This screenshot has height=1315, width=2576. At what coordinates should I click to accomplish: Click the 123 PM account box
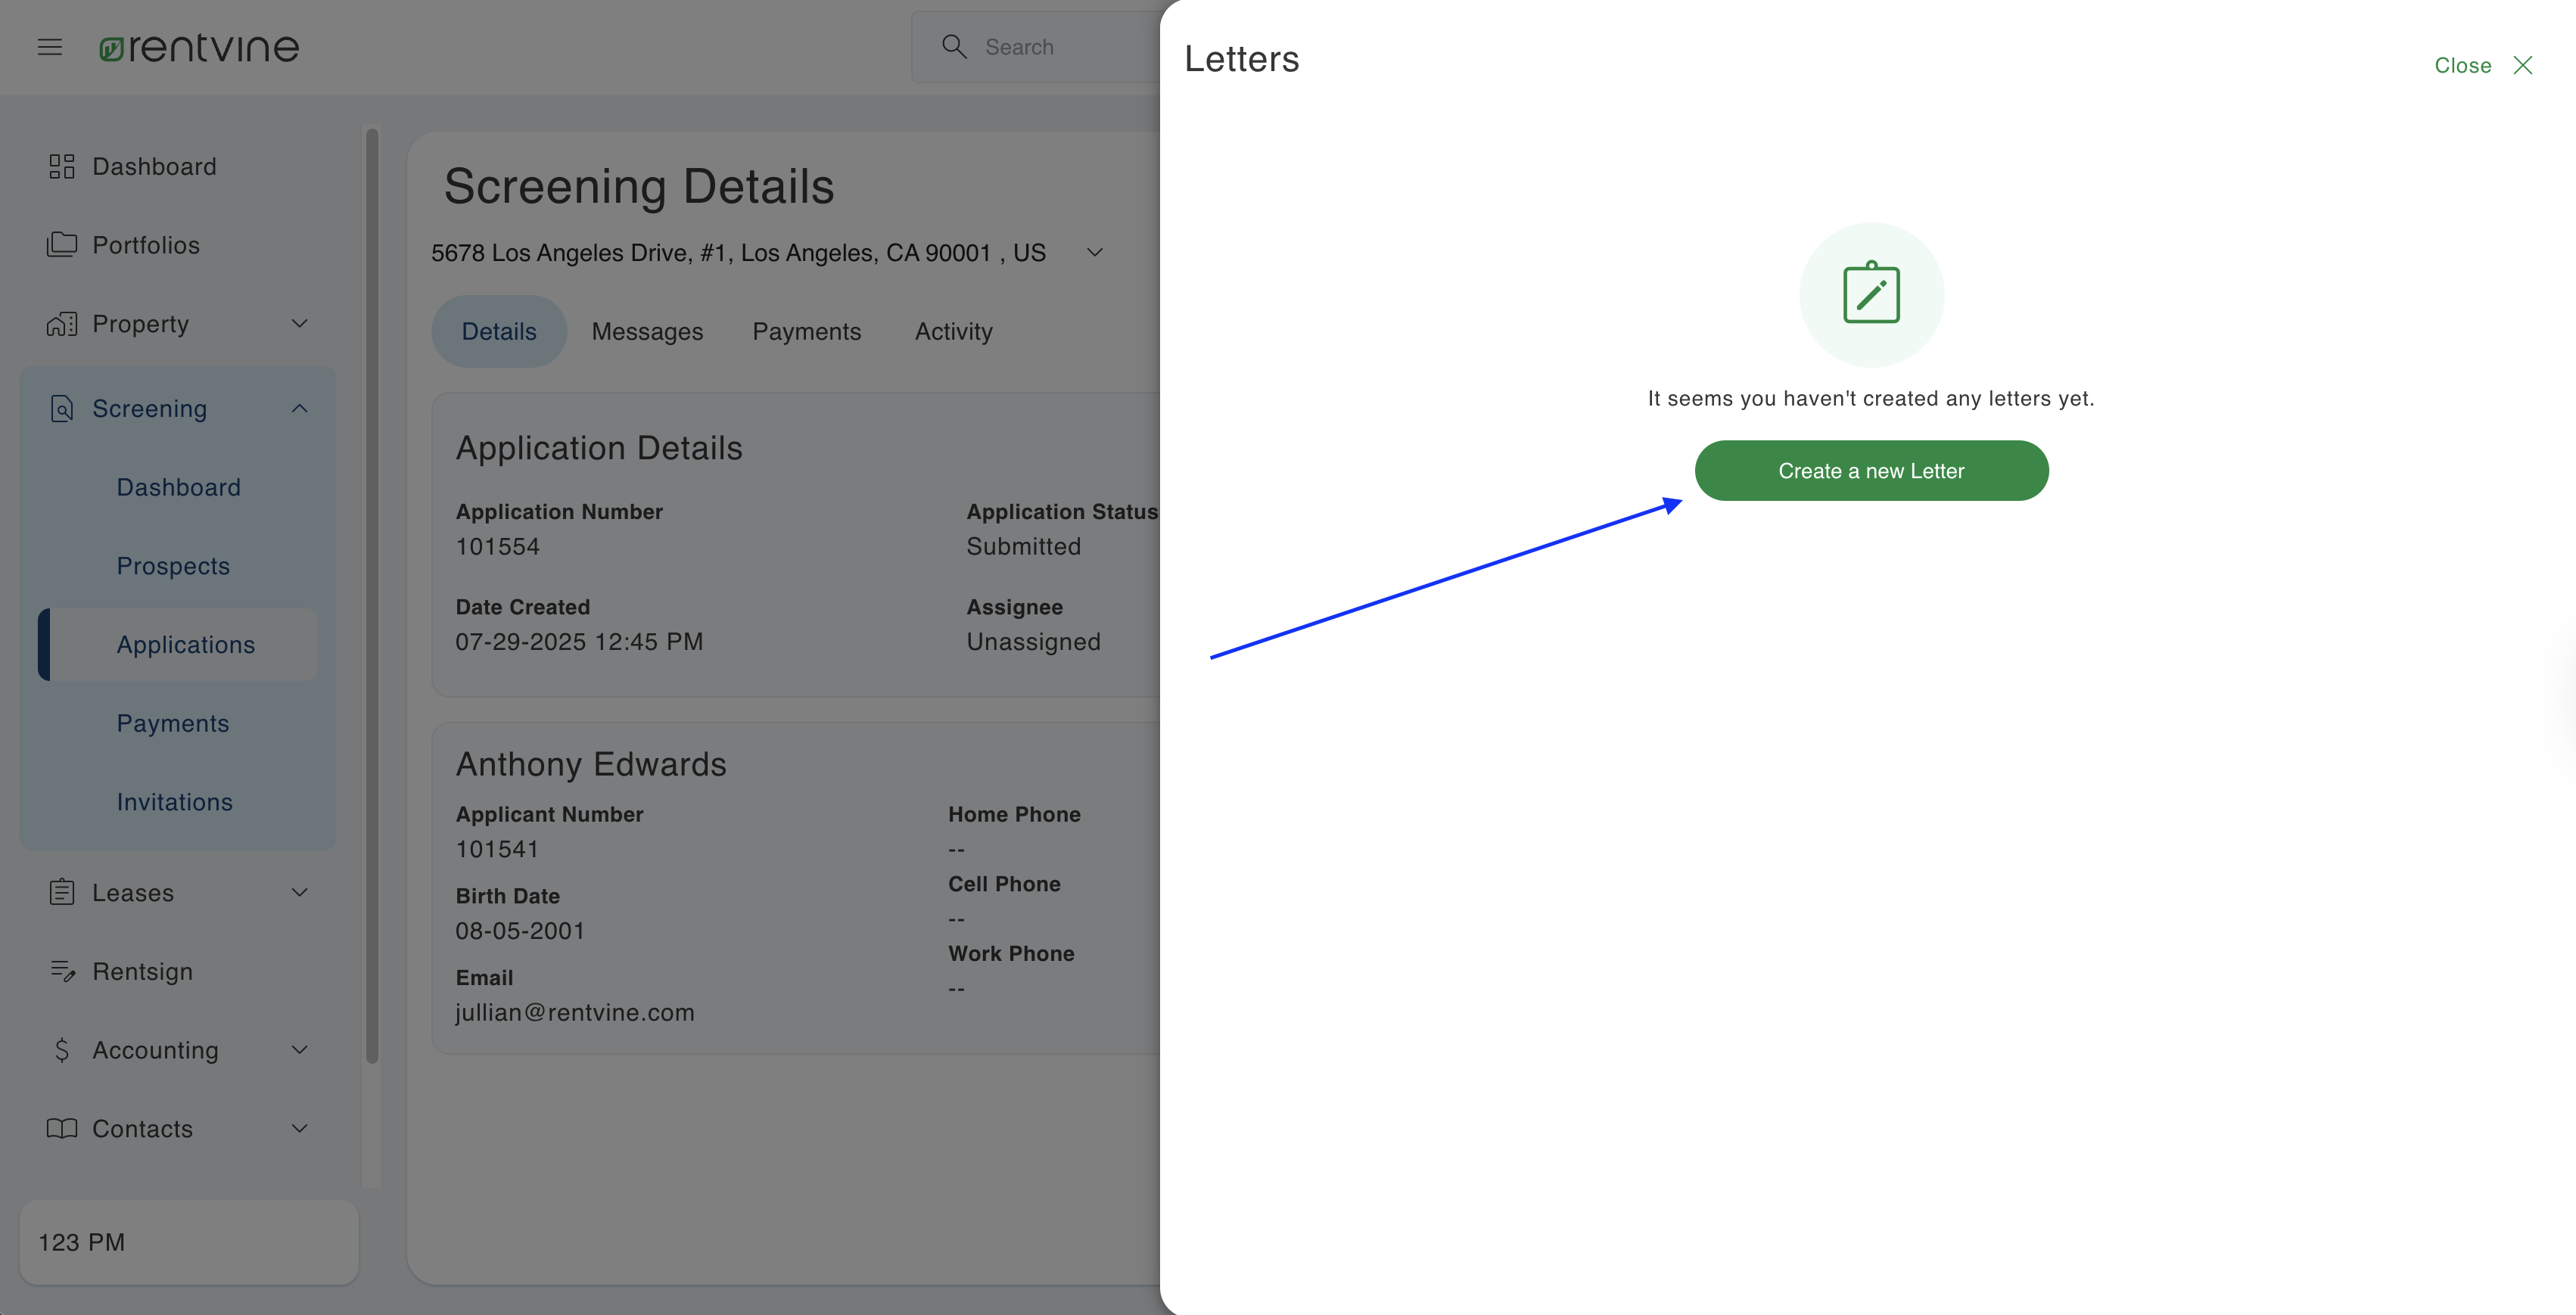[189, 1242]
